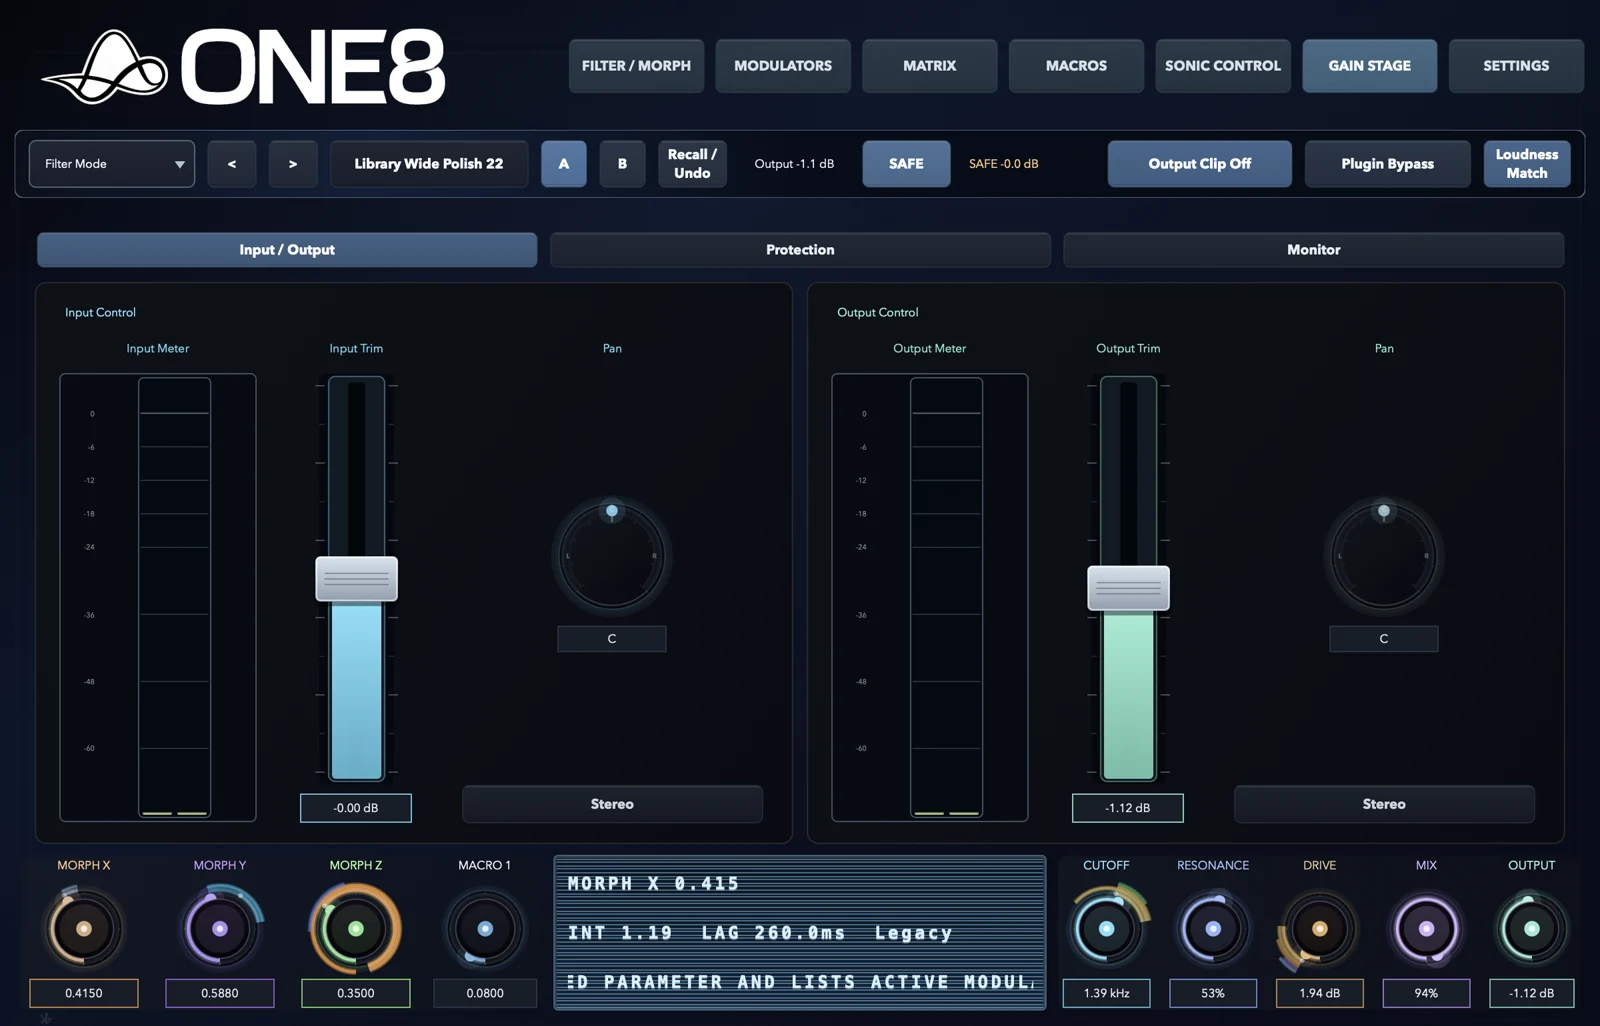
Task: Click the MACRO 1 knob
Action: click(x=485, y=929)
